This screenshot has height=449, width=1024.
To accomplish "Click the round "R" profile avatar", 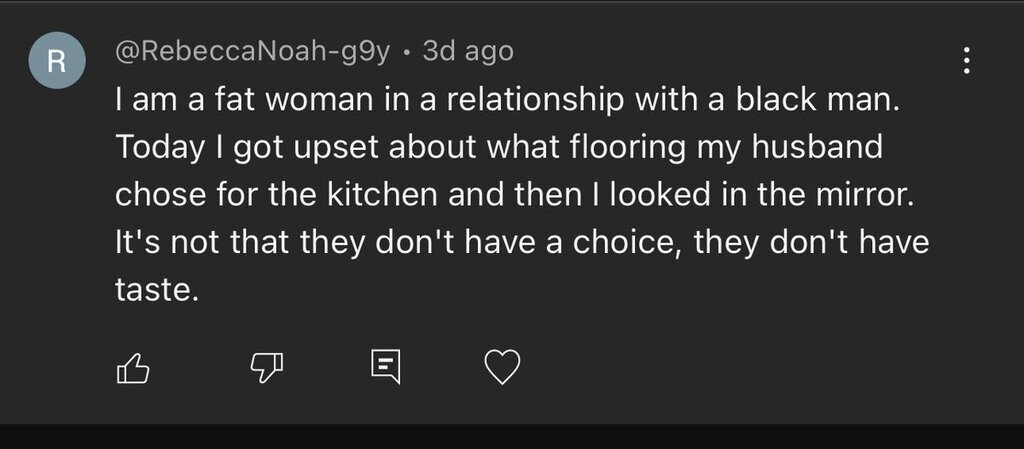I will (56, 61).
